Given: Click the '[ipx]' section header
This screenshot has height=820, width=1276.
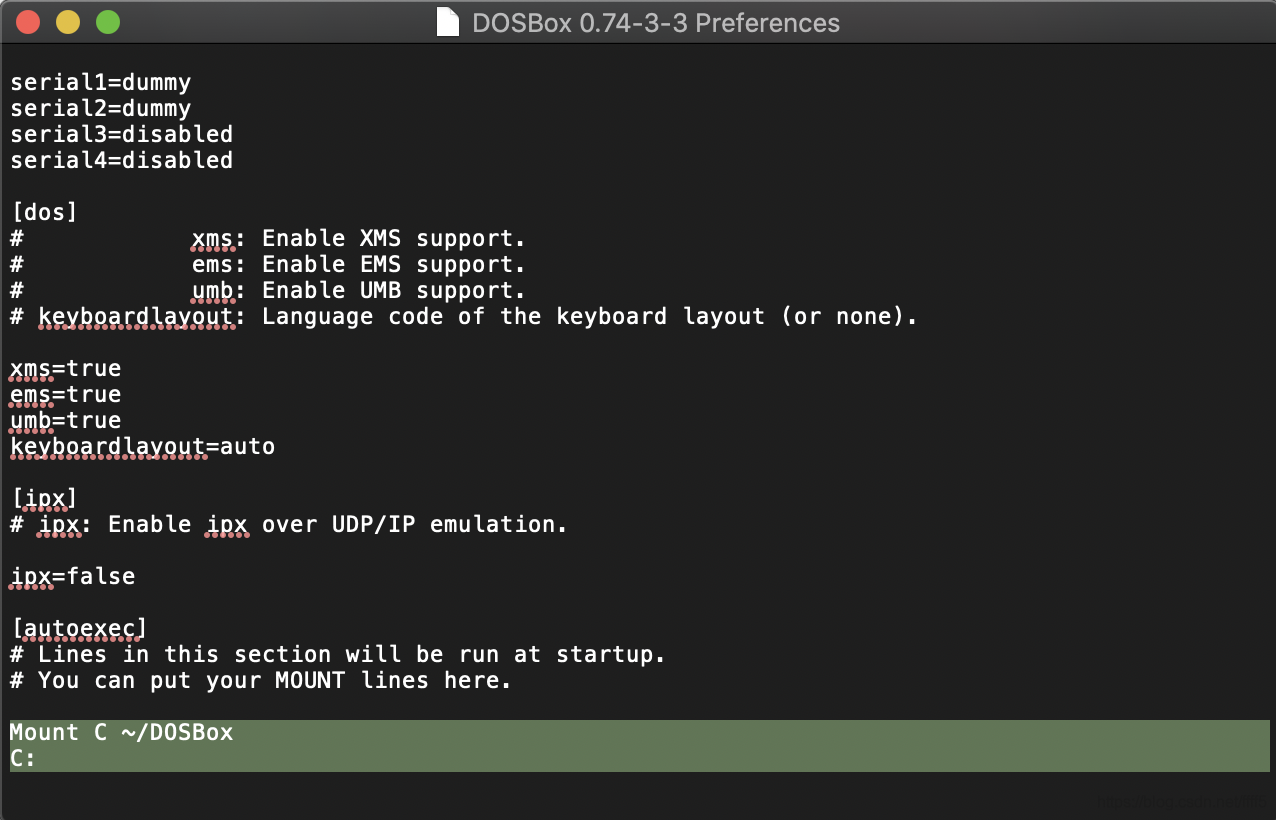Looking at the screenshot, I should (x=44, y=498).
